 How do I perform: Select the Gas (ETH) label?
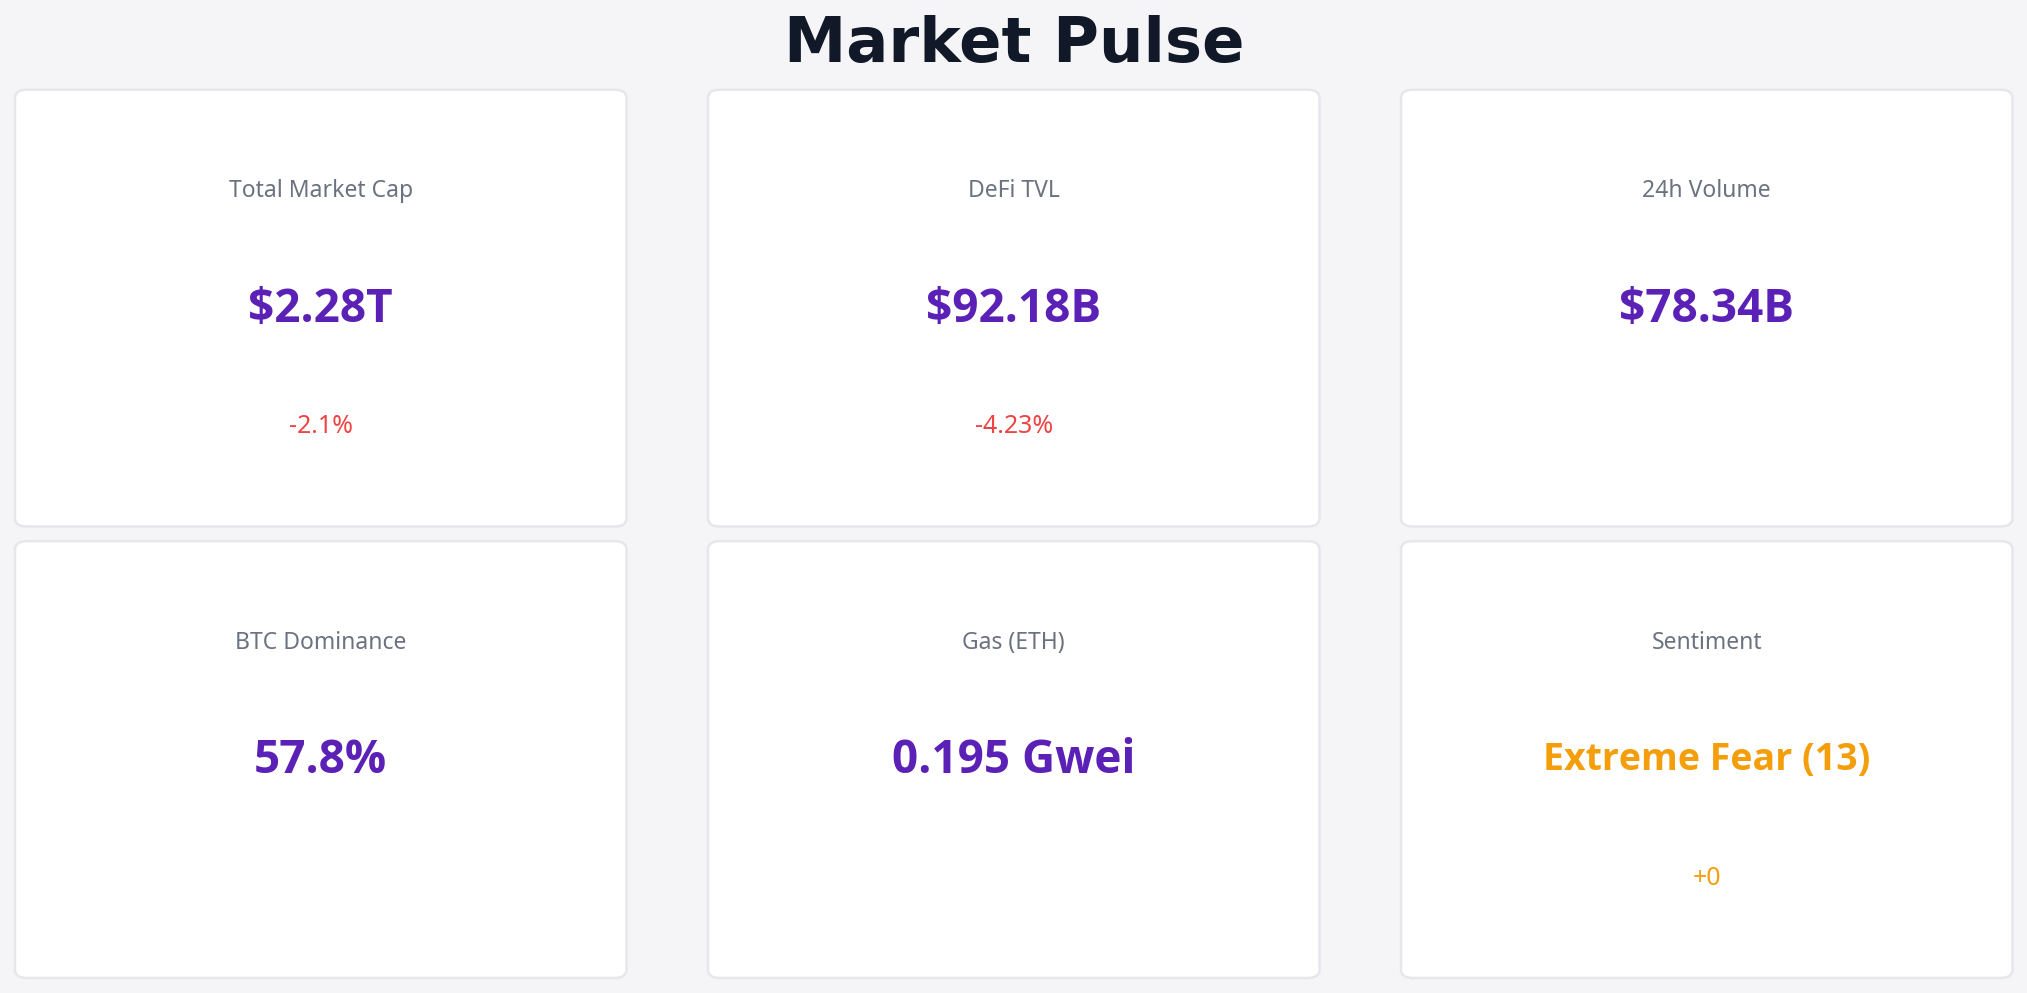[x=1013, y=641]
